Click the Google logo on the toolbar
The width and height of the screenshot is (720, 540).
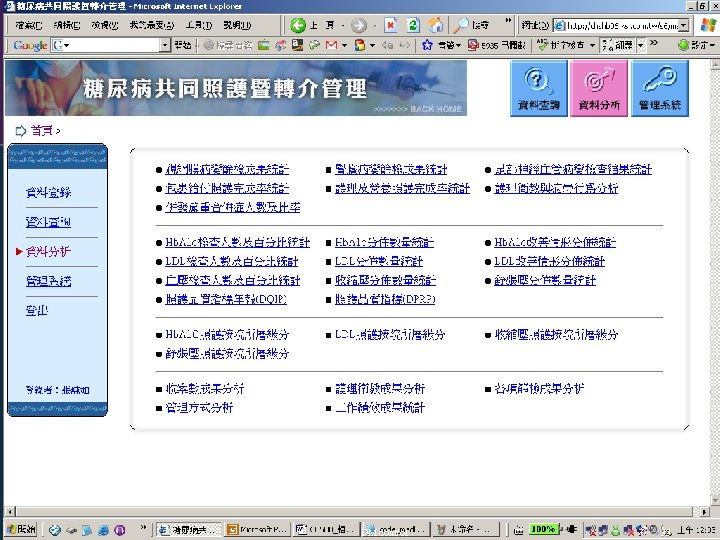[30, 45]
